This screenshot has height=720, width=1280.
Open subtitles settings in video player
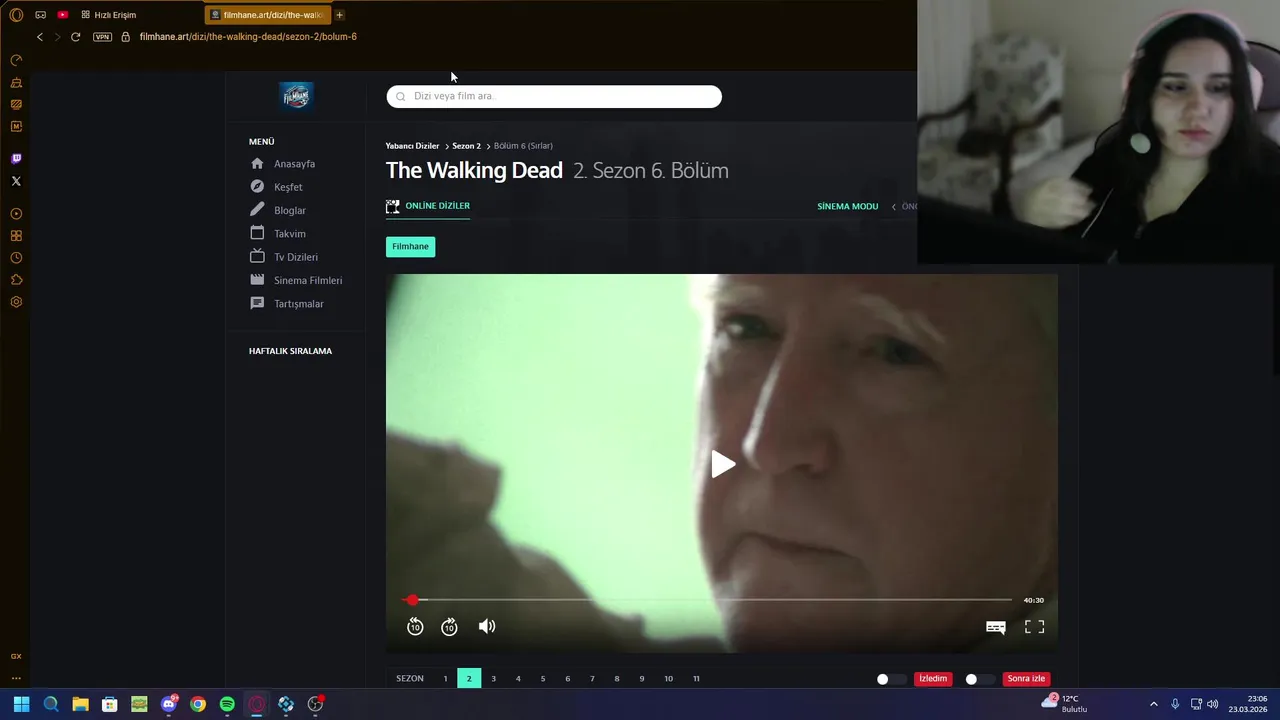point(996,627)
